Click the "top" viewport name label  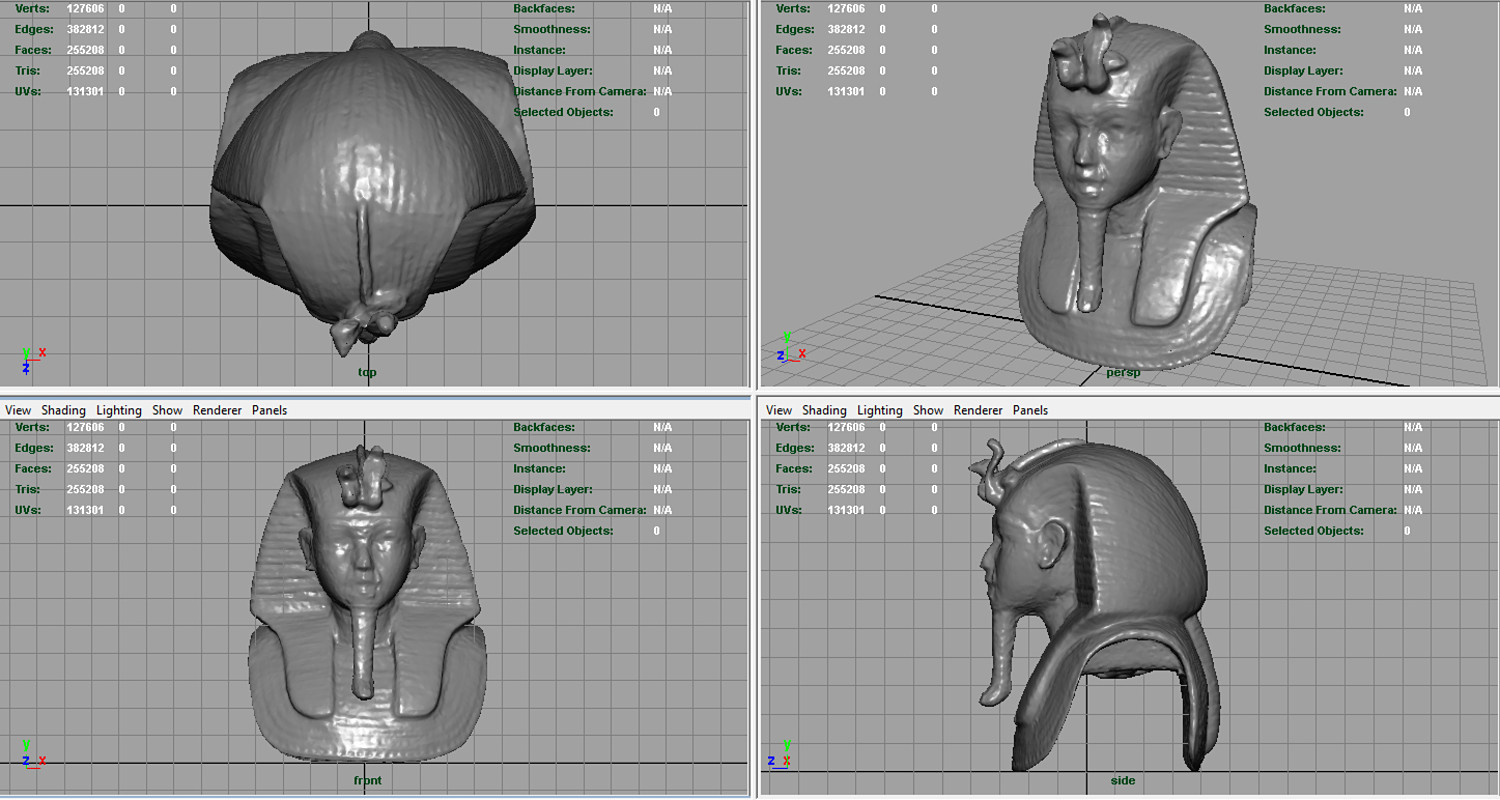367,372
